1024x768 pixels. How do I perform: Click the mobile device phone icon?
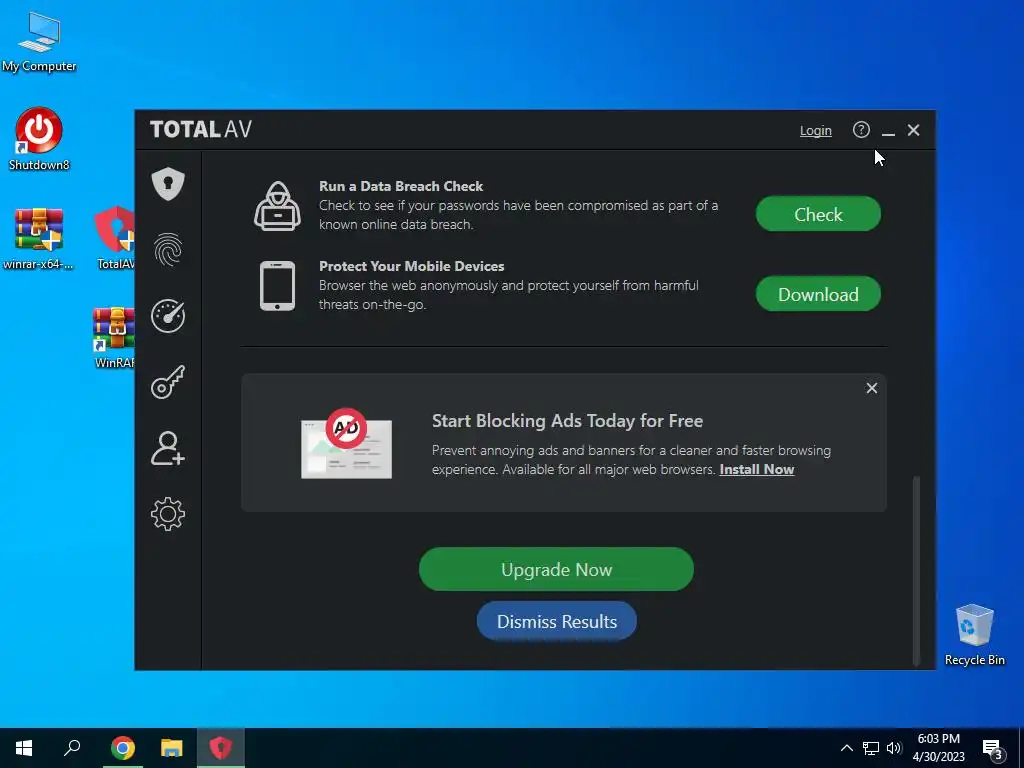[278, 286]
